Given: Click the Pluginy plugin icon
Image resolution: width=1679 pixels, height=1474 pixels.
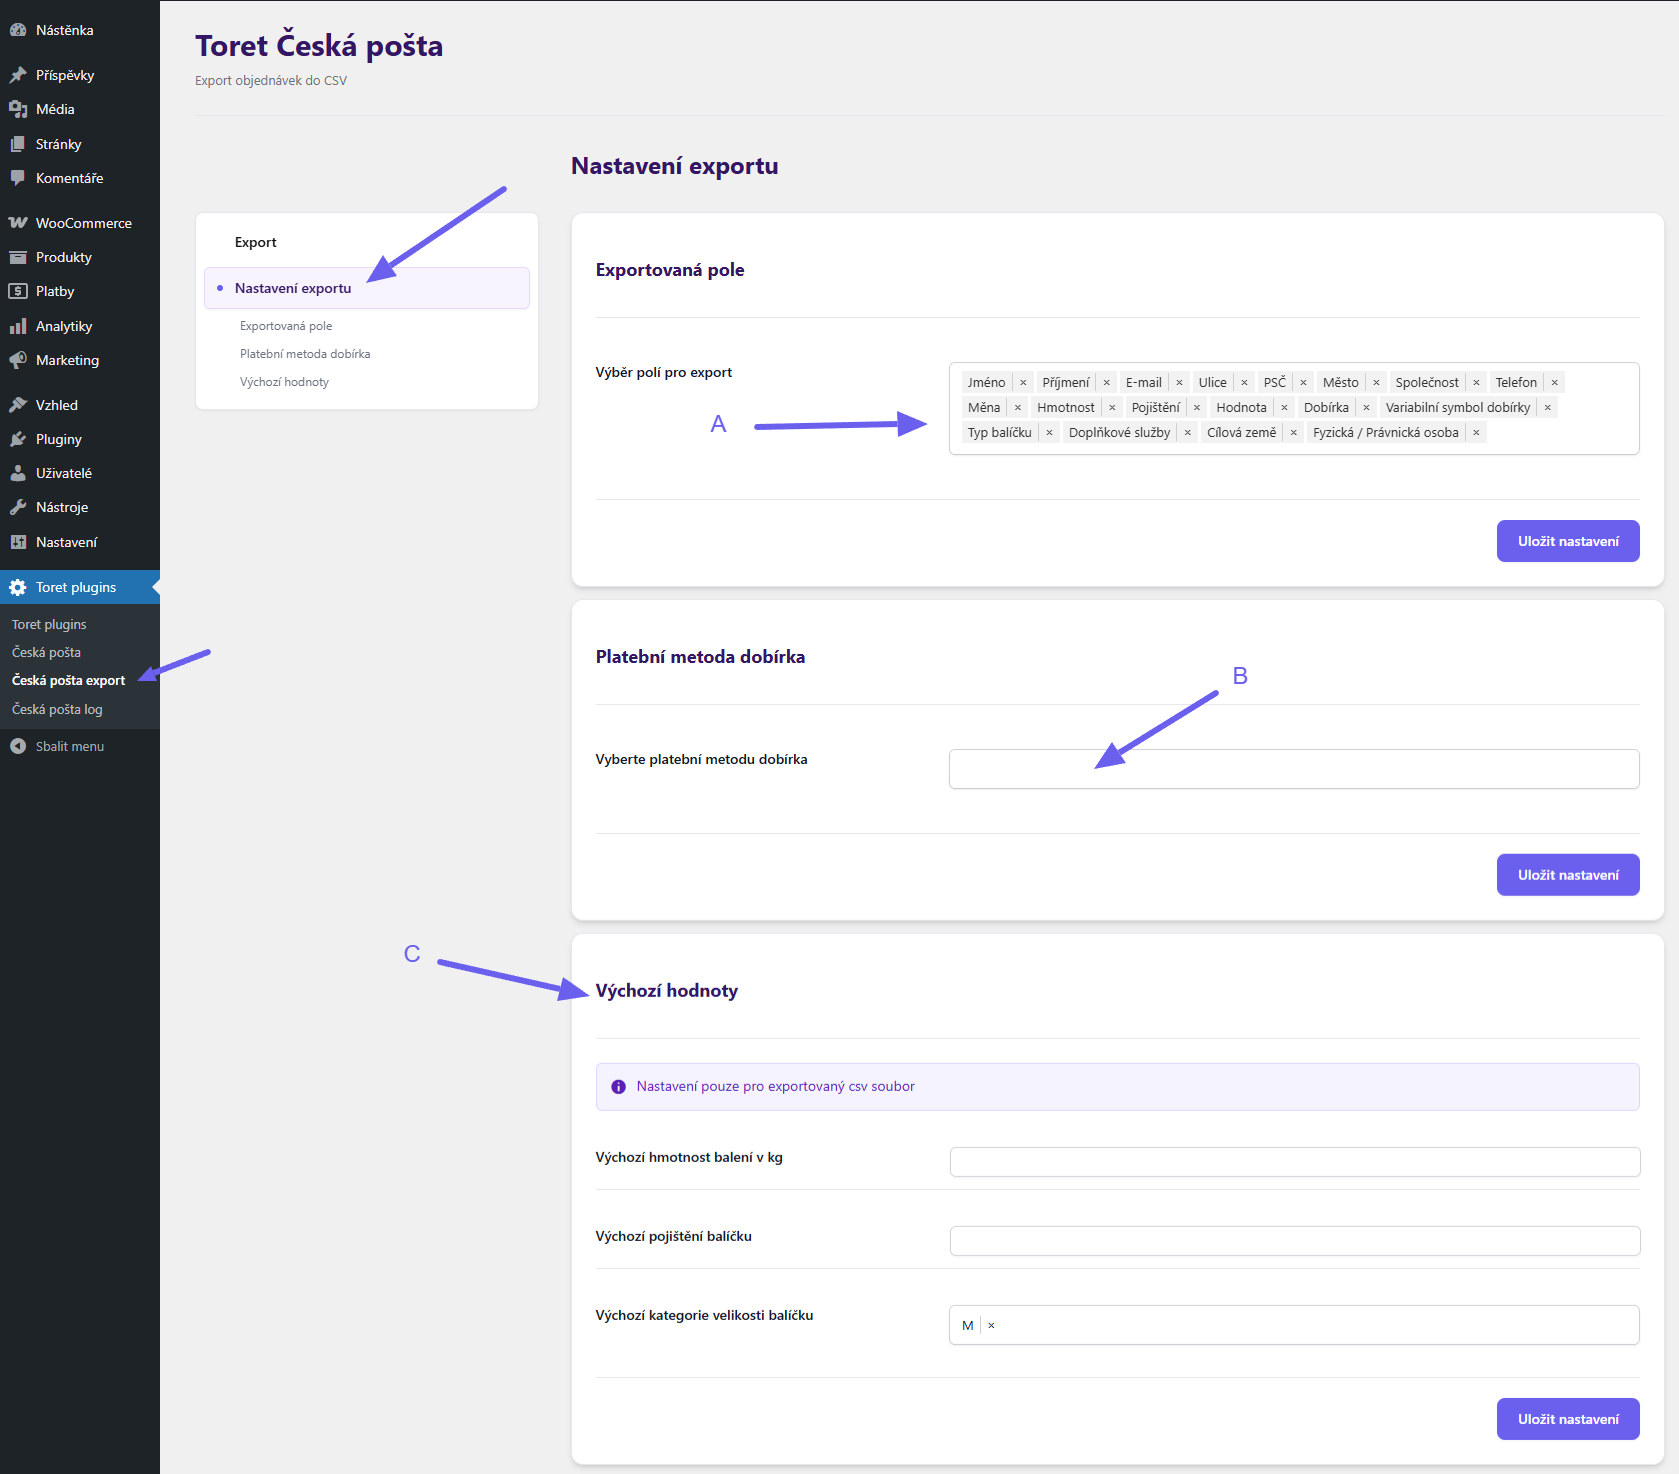Looking at the screenshot, I should tap(18, 438).
